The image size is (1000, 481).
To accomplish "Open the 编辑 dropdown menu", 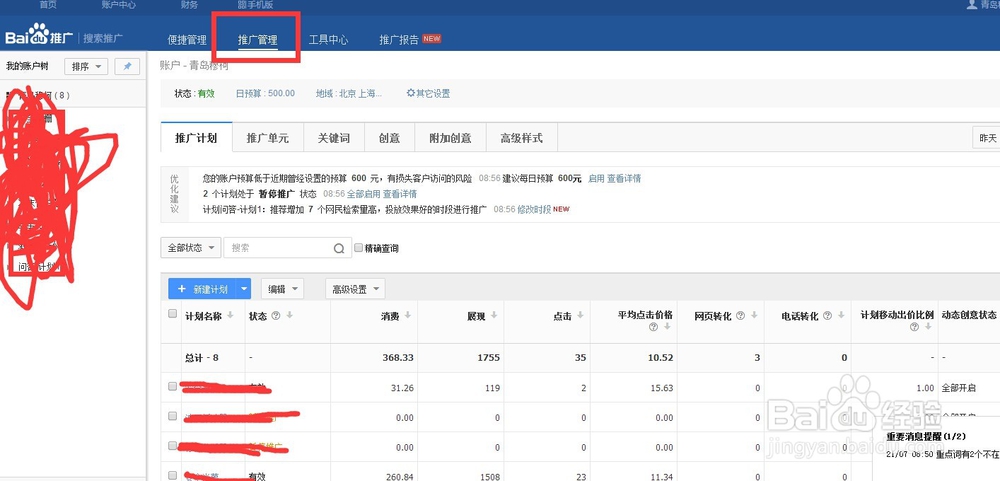I will coord(283,289).
